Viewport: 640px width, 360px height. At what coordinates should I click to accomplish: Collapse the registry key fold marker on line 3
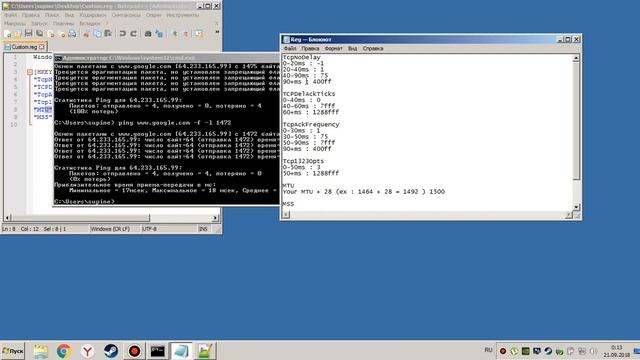pos(30,72)
